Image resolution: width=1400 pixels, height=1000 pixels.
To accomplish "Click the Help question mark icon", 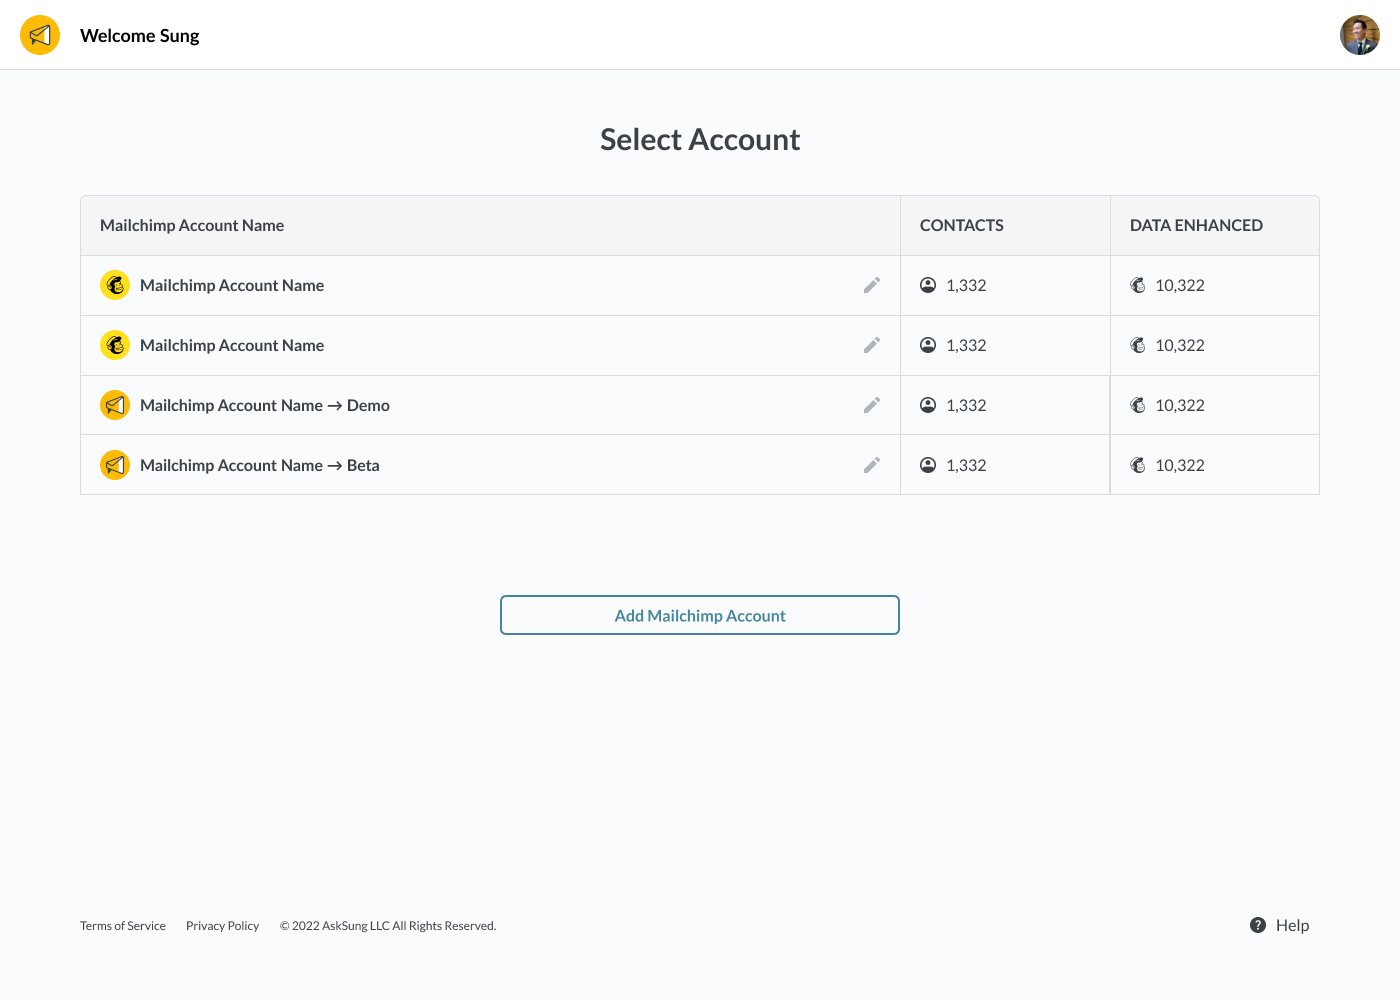I will click(1258, 925).
